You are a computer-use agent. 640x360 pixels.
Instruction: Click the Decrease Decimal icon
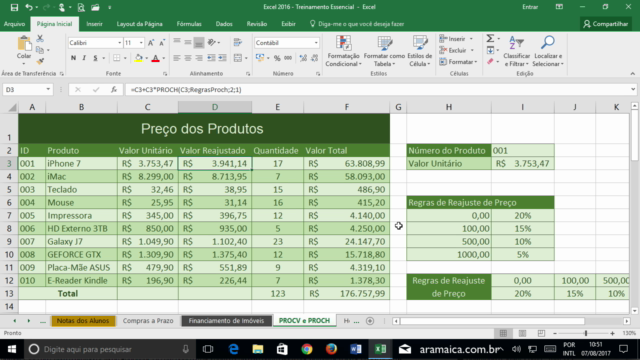coord(315,58)
